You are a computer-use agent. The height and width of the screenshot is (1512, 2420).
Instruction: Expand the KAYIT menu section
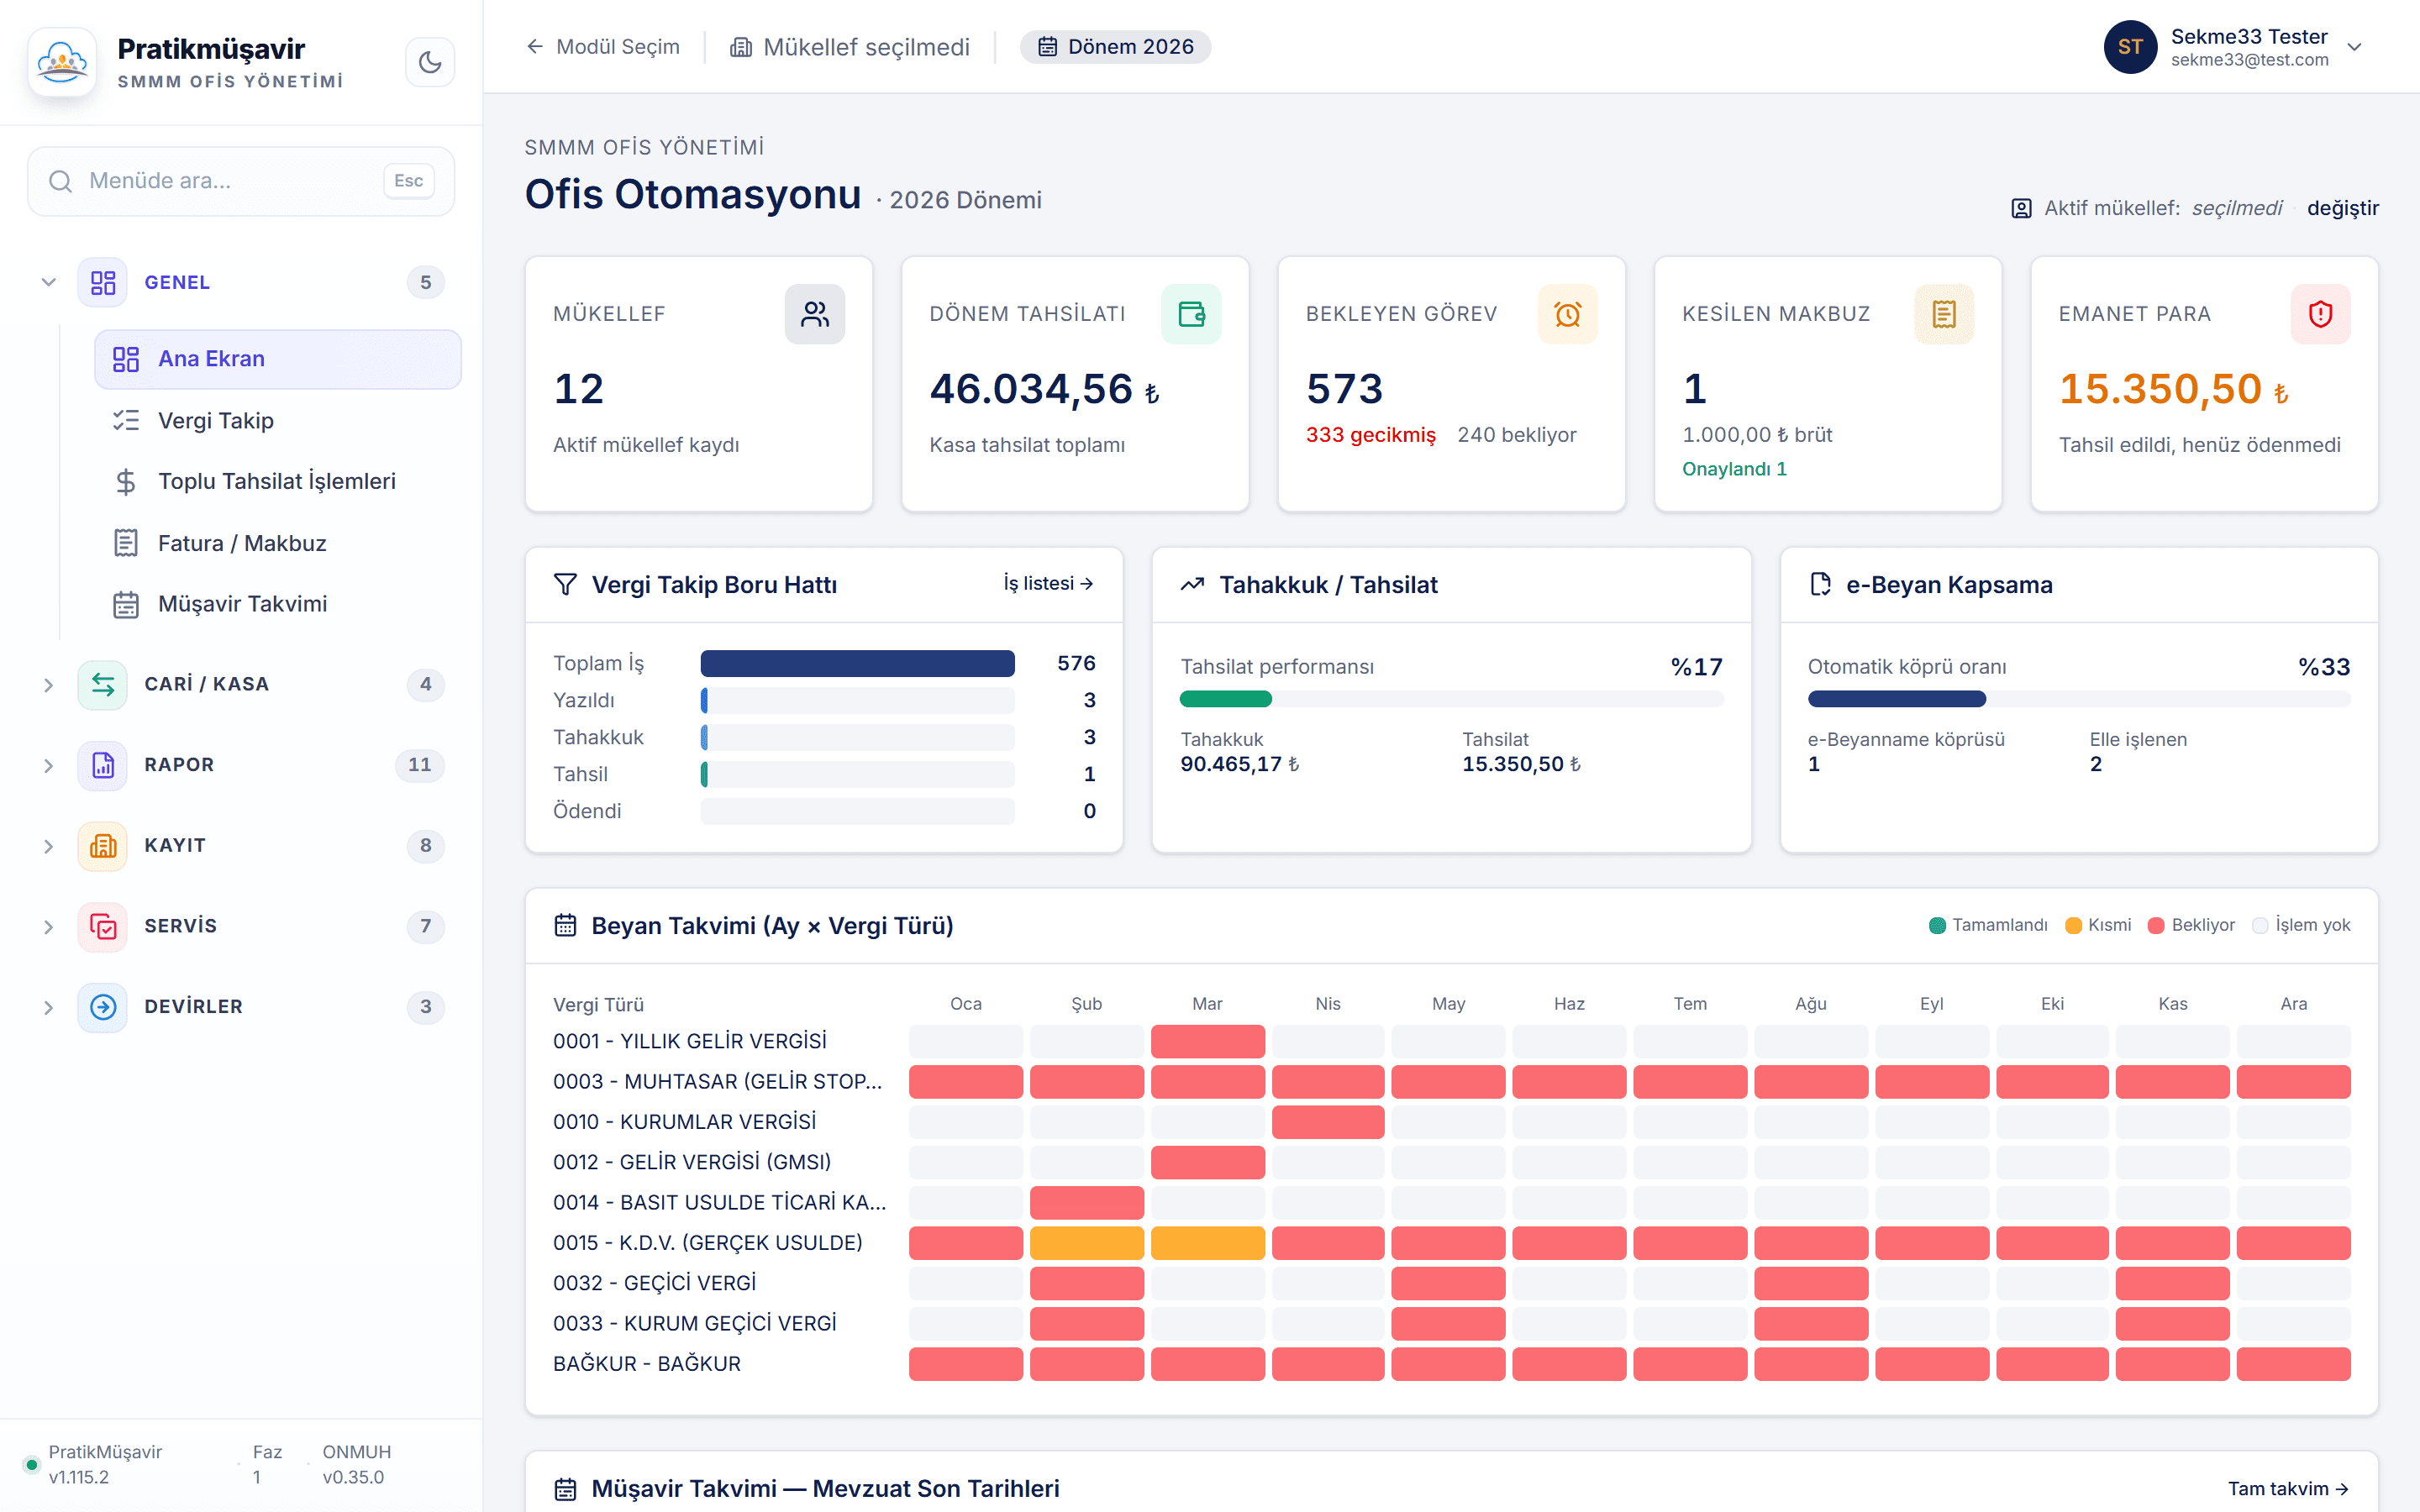point(48,846)
